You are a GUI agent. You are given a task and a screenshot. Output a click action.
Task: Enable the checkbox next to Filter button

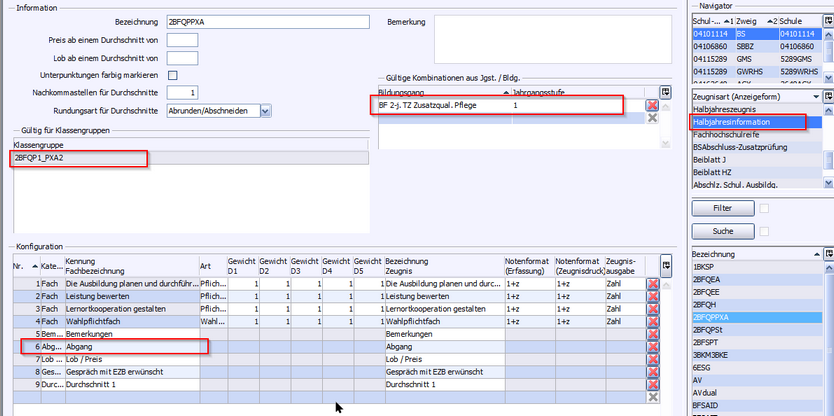[x=764, y=208]
